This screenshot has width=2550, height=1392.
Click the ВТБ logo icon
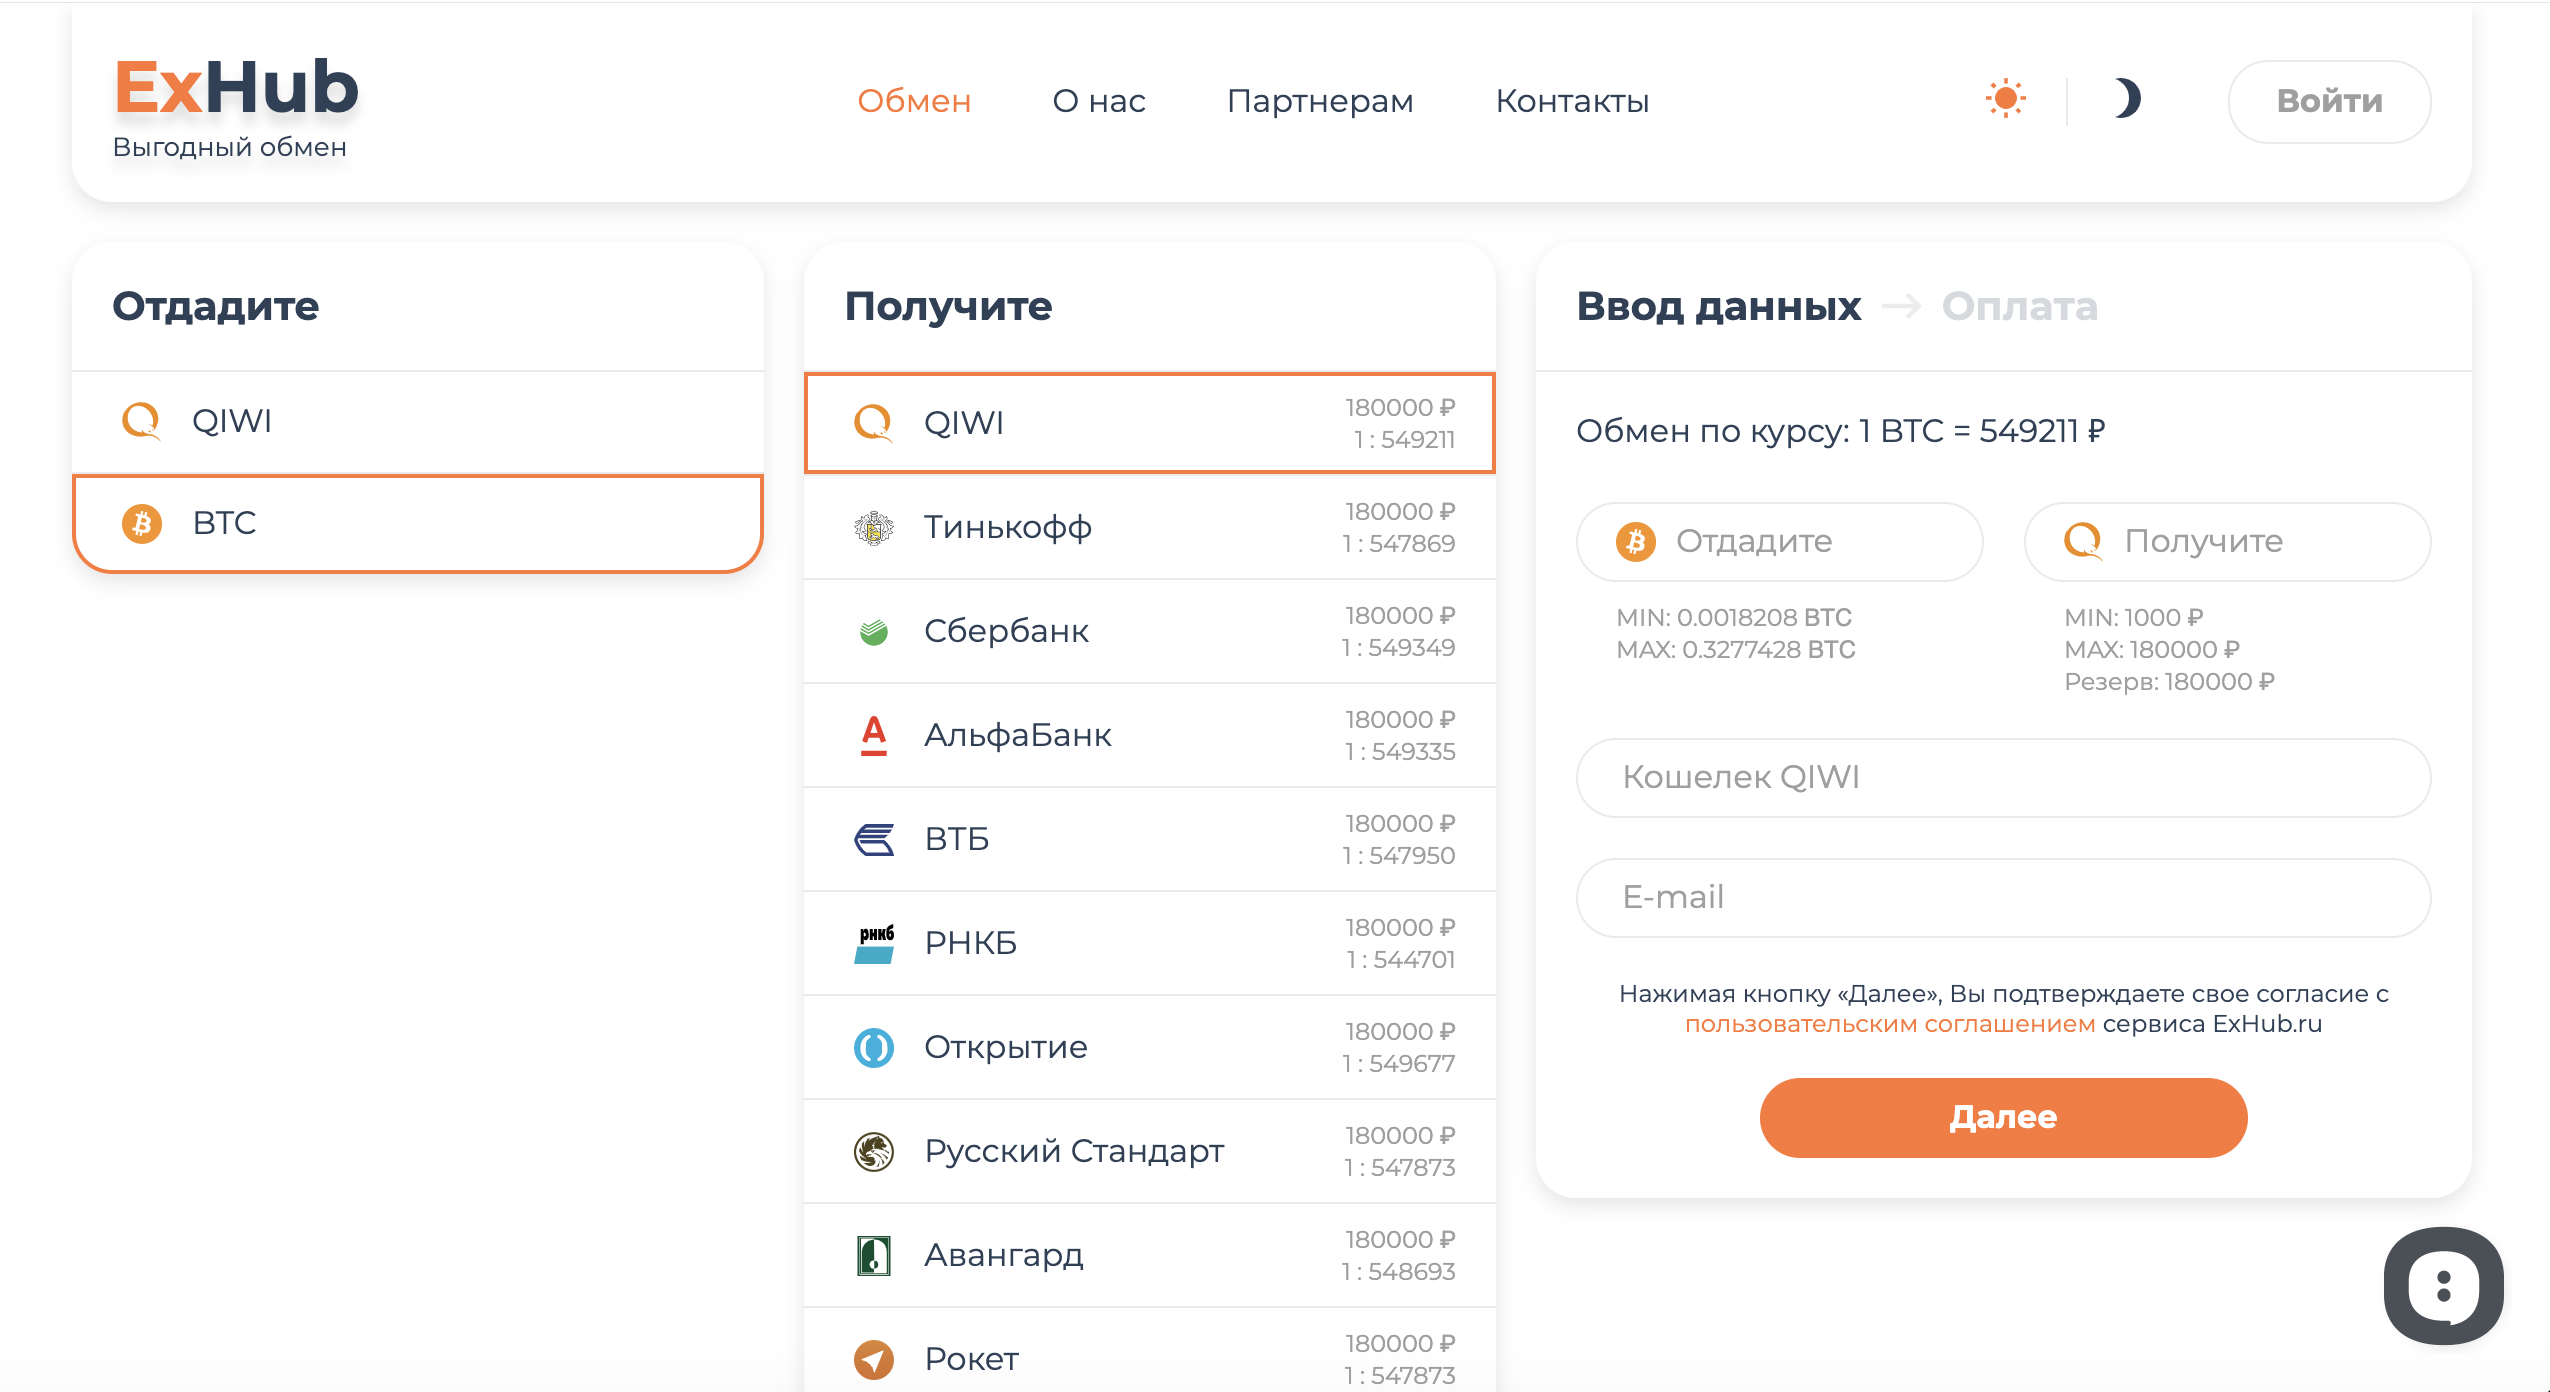pos(873,839)
